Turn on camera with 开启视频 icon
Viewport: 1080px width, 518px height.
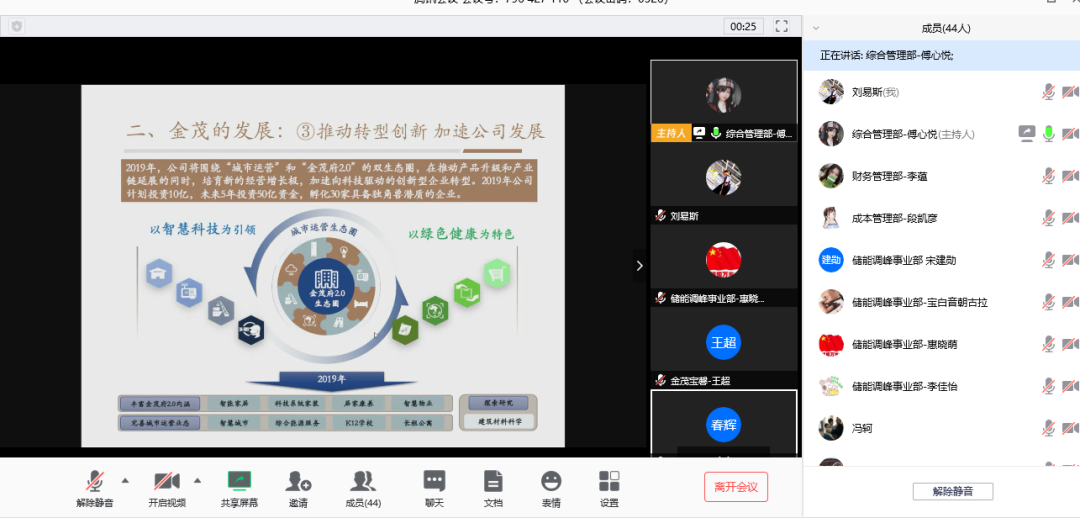pos(167,481)
